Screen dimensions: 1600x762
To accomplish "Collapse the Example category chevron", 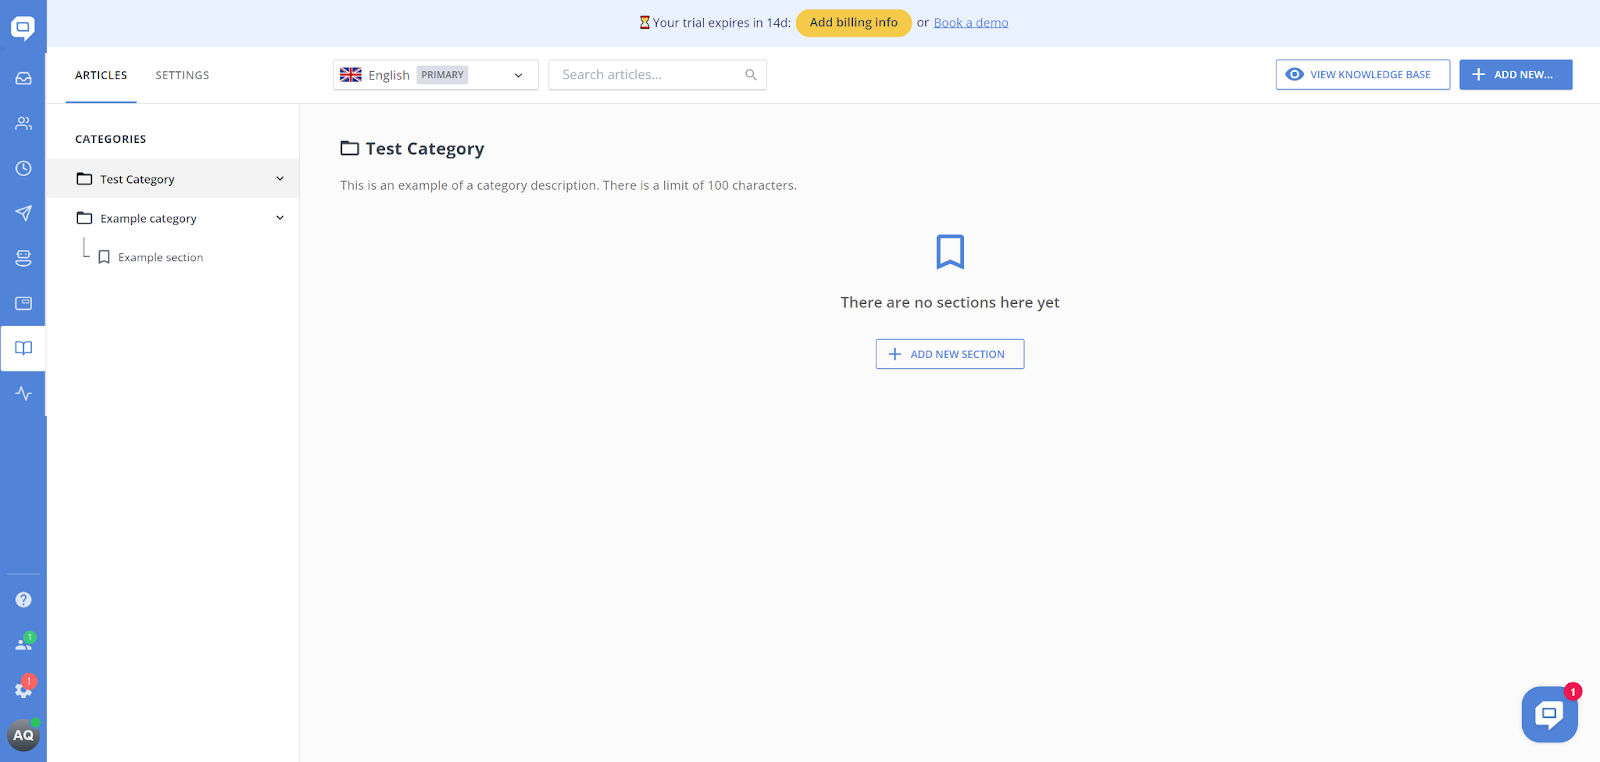I will click(x=280, y=218).
